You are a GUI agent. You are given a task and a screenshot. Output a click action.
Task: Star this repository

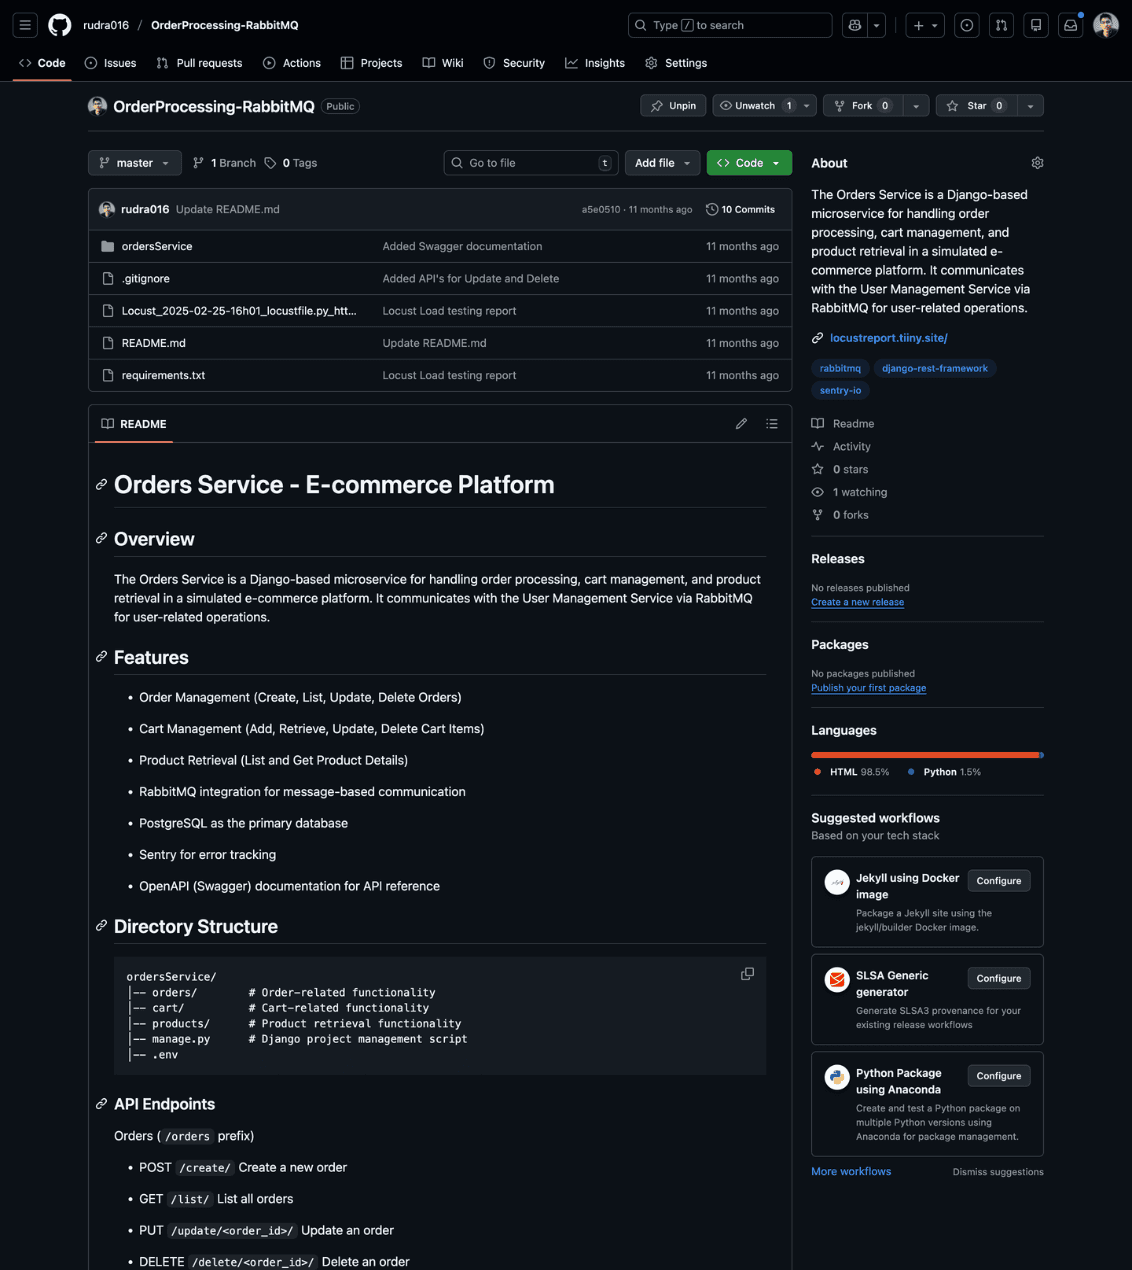[975, 106]
